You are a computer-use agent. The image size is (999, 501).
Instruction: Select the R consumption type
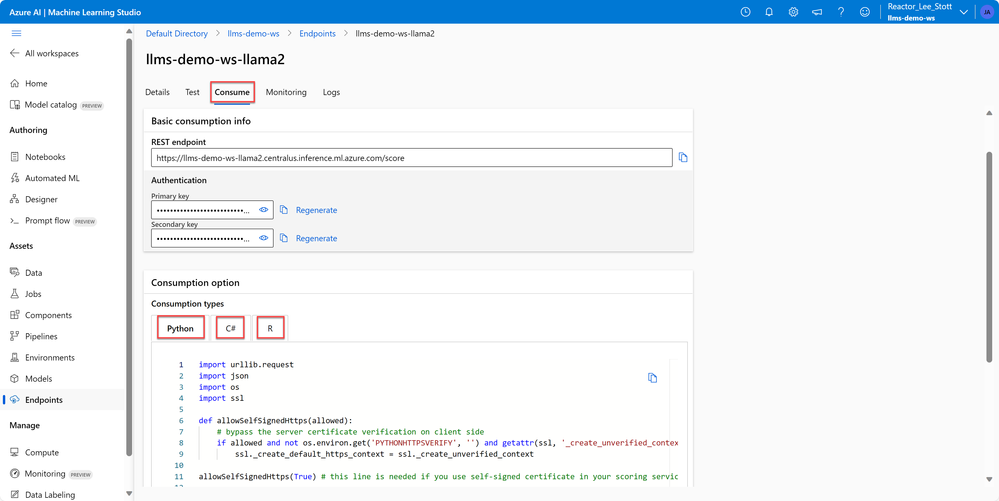coord(270,329)
